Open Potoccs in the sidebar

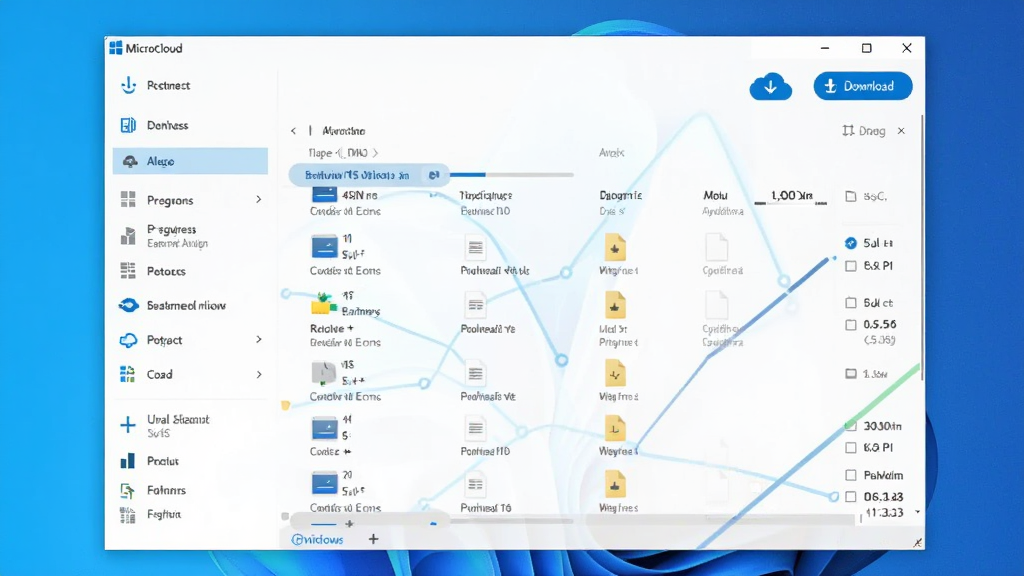[x=166, y=271]
